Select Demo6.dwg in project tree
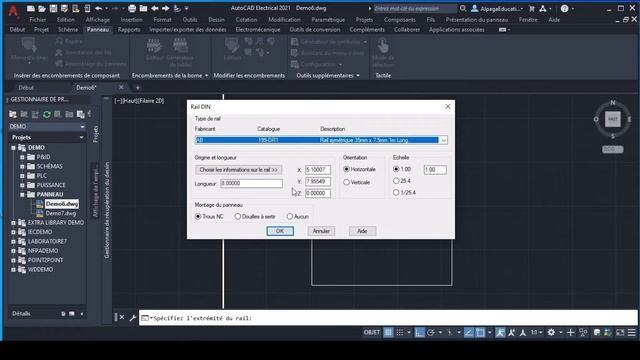This screenshot has height=360, width=640. (x=62, y=204)
